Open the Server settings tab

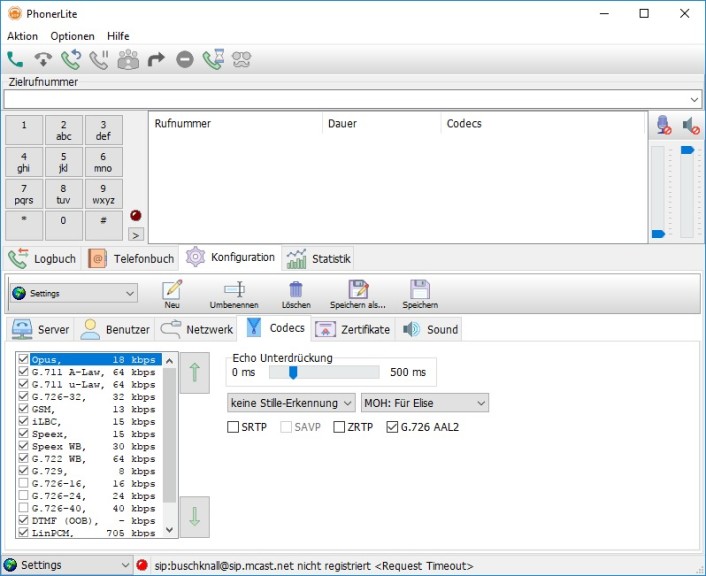point(41,329)
